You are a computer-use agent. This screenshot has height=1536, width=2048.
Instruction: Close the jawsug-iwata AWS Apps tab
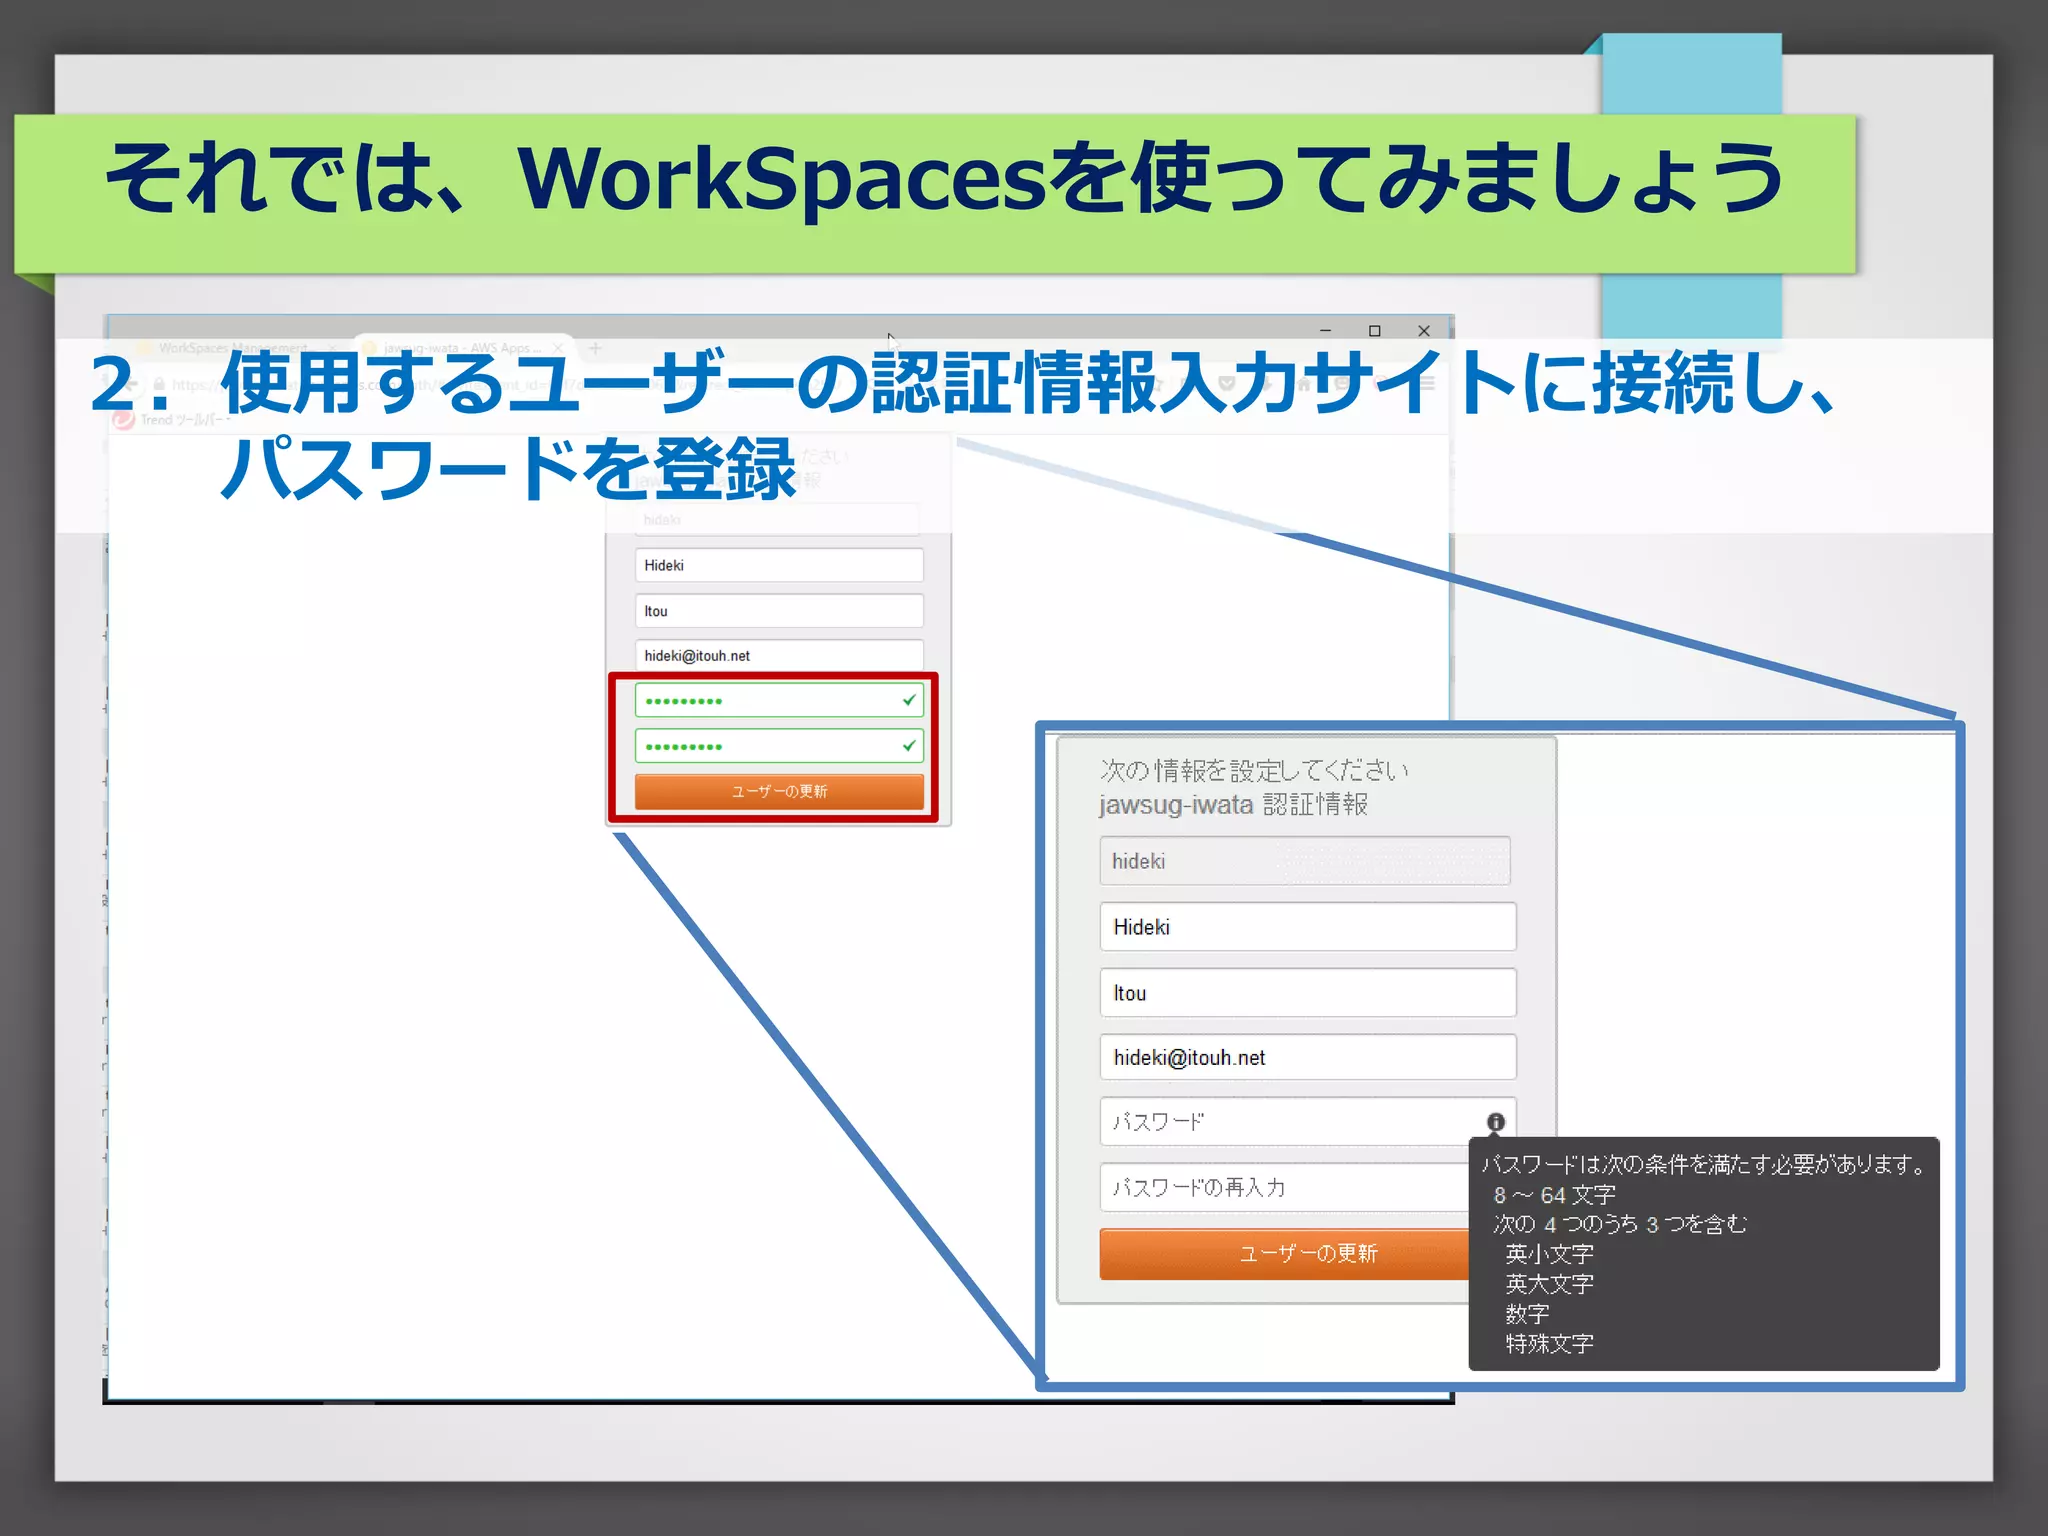pyautogui.click(x=558, y=348)
